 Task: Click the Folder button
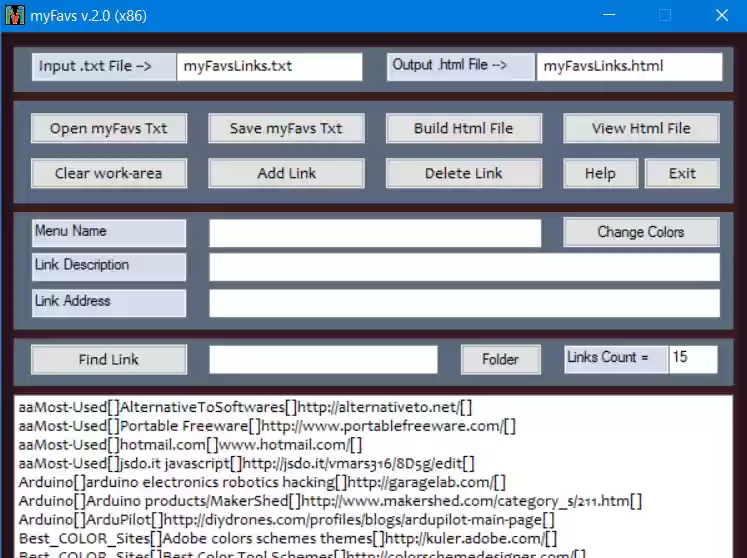(x=501, y=359)
